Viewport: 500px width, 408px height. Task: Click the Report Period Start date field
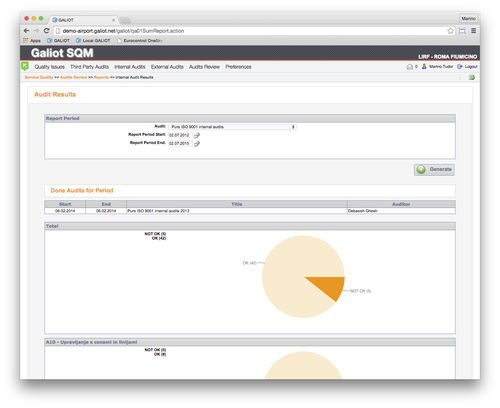coord(180,135)
